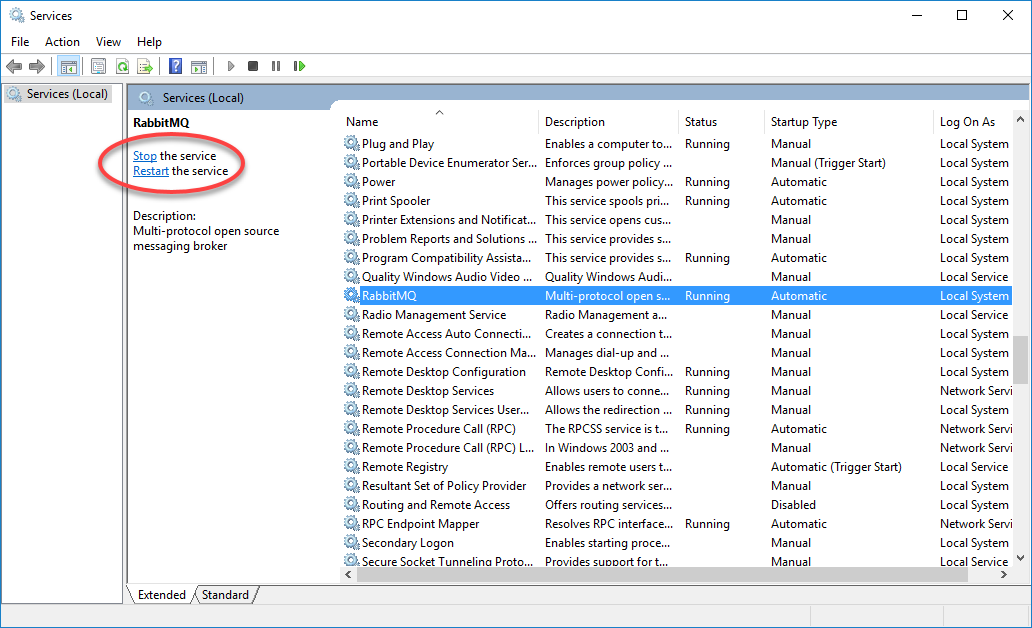
Task: Click the Back arrow in toolbar
Action: click(x=14, y=66)
